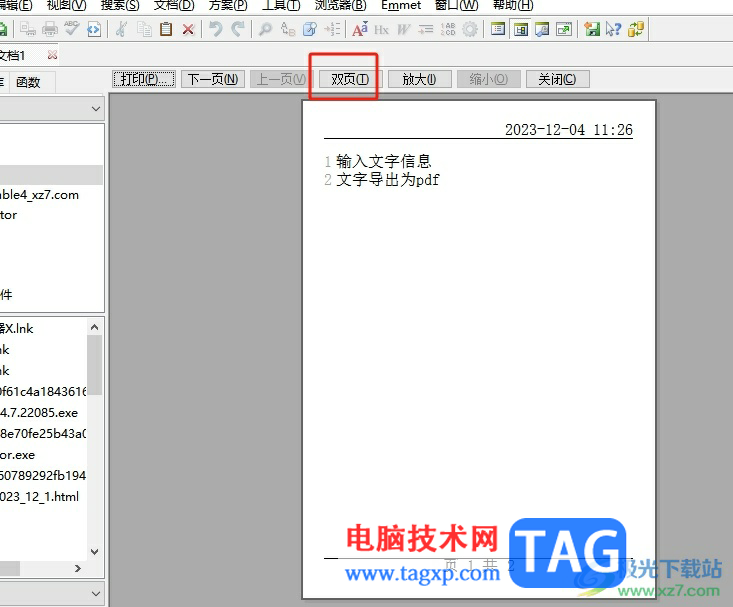The width and height of the screenshot is (733, 607).
Task: Go to next page with 下一页(N)
Action: (213, 79)
